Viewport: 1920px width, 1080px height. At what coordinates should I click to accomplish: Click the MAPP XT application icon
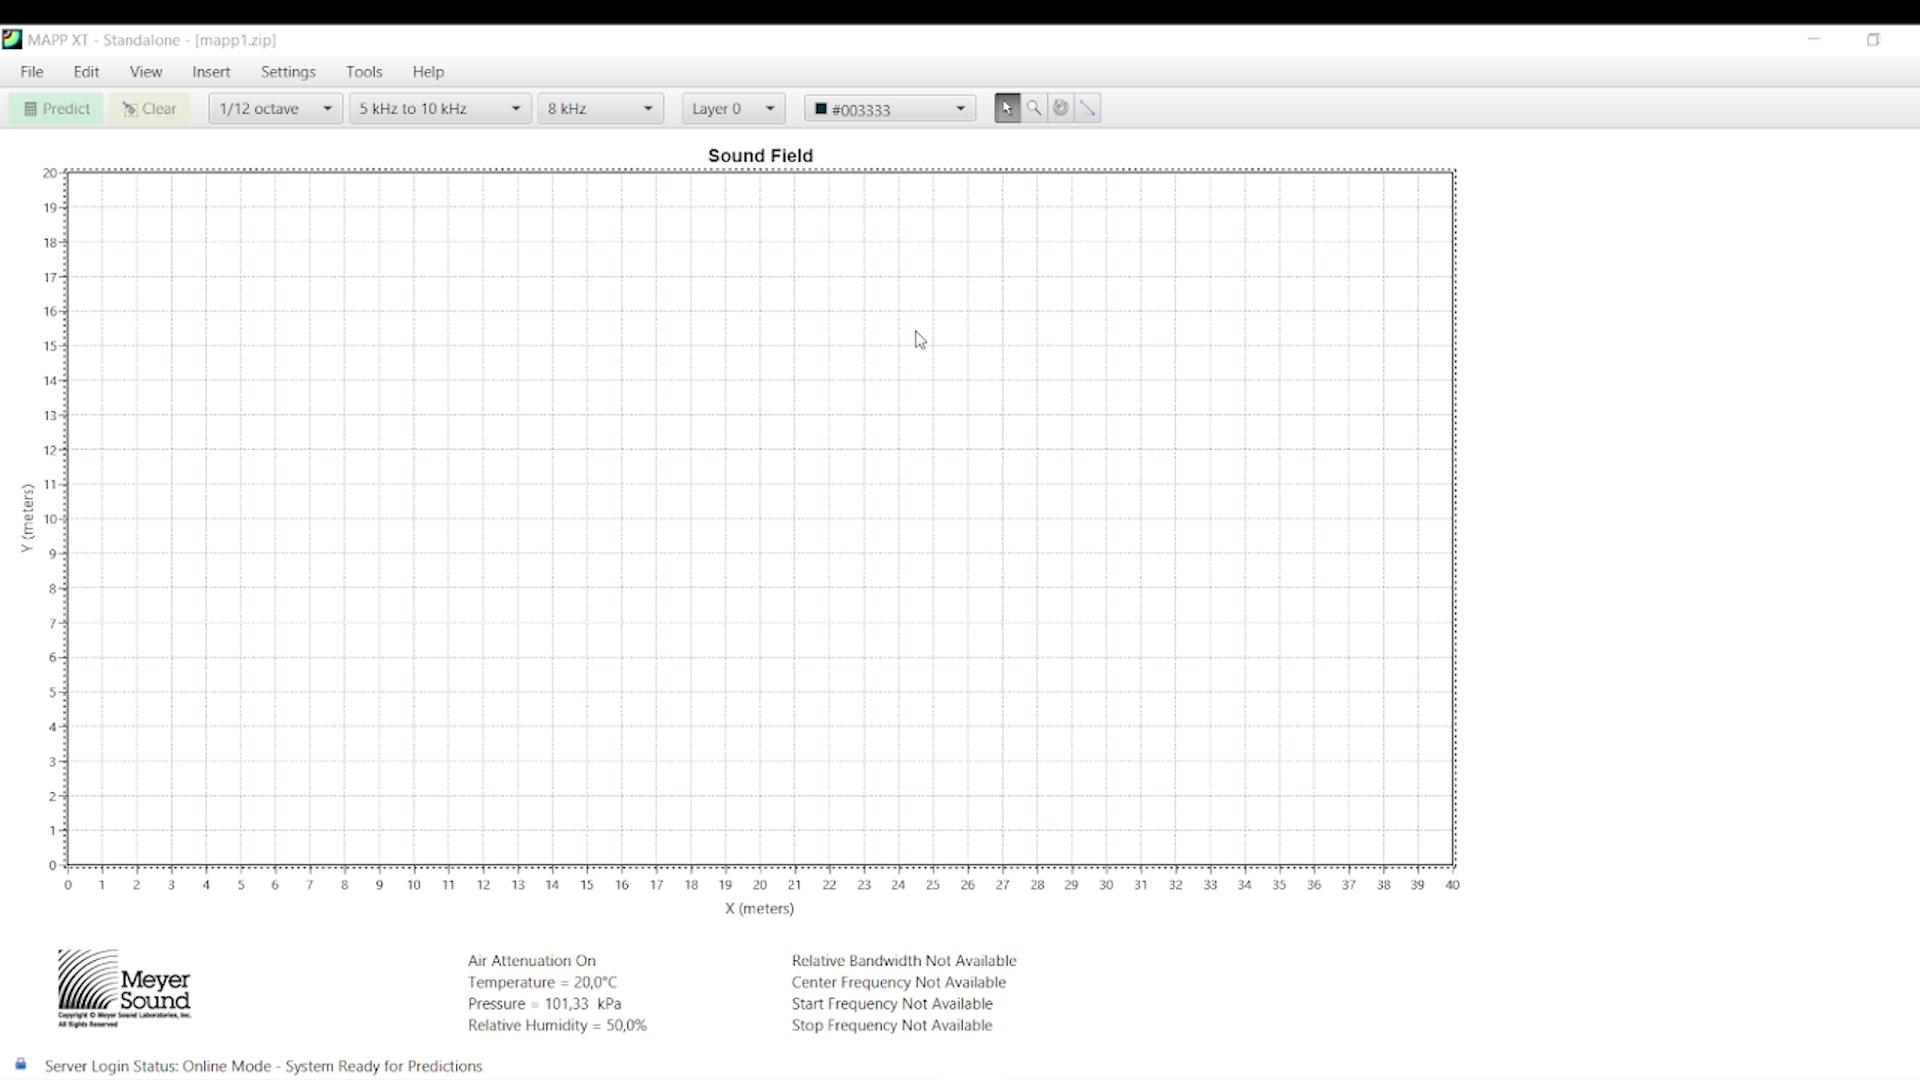pyautogui.click(x=12, y=40)
